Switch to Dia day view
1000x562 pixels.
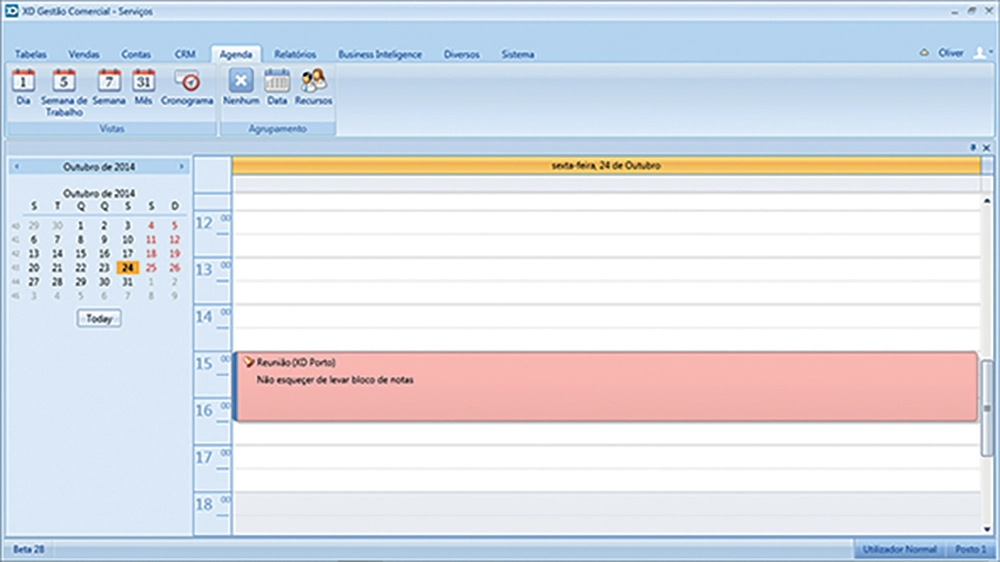tap(24, 88)
